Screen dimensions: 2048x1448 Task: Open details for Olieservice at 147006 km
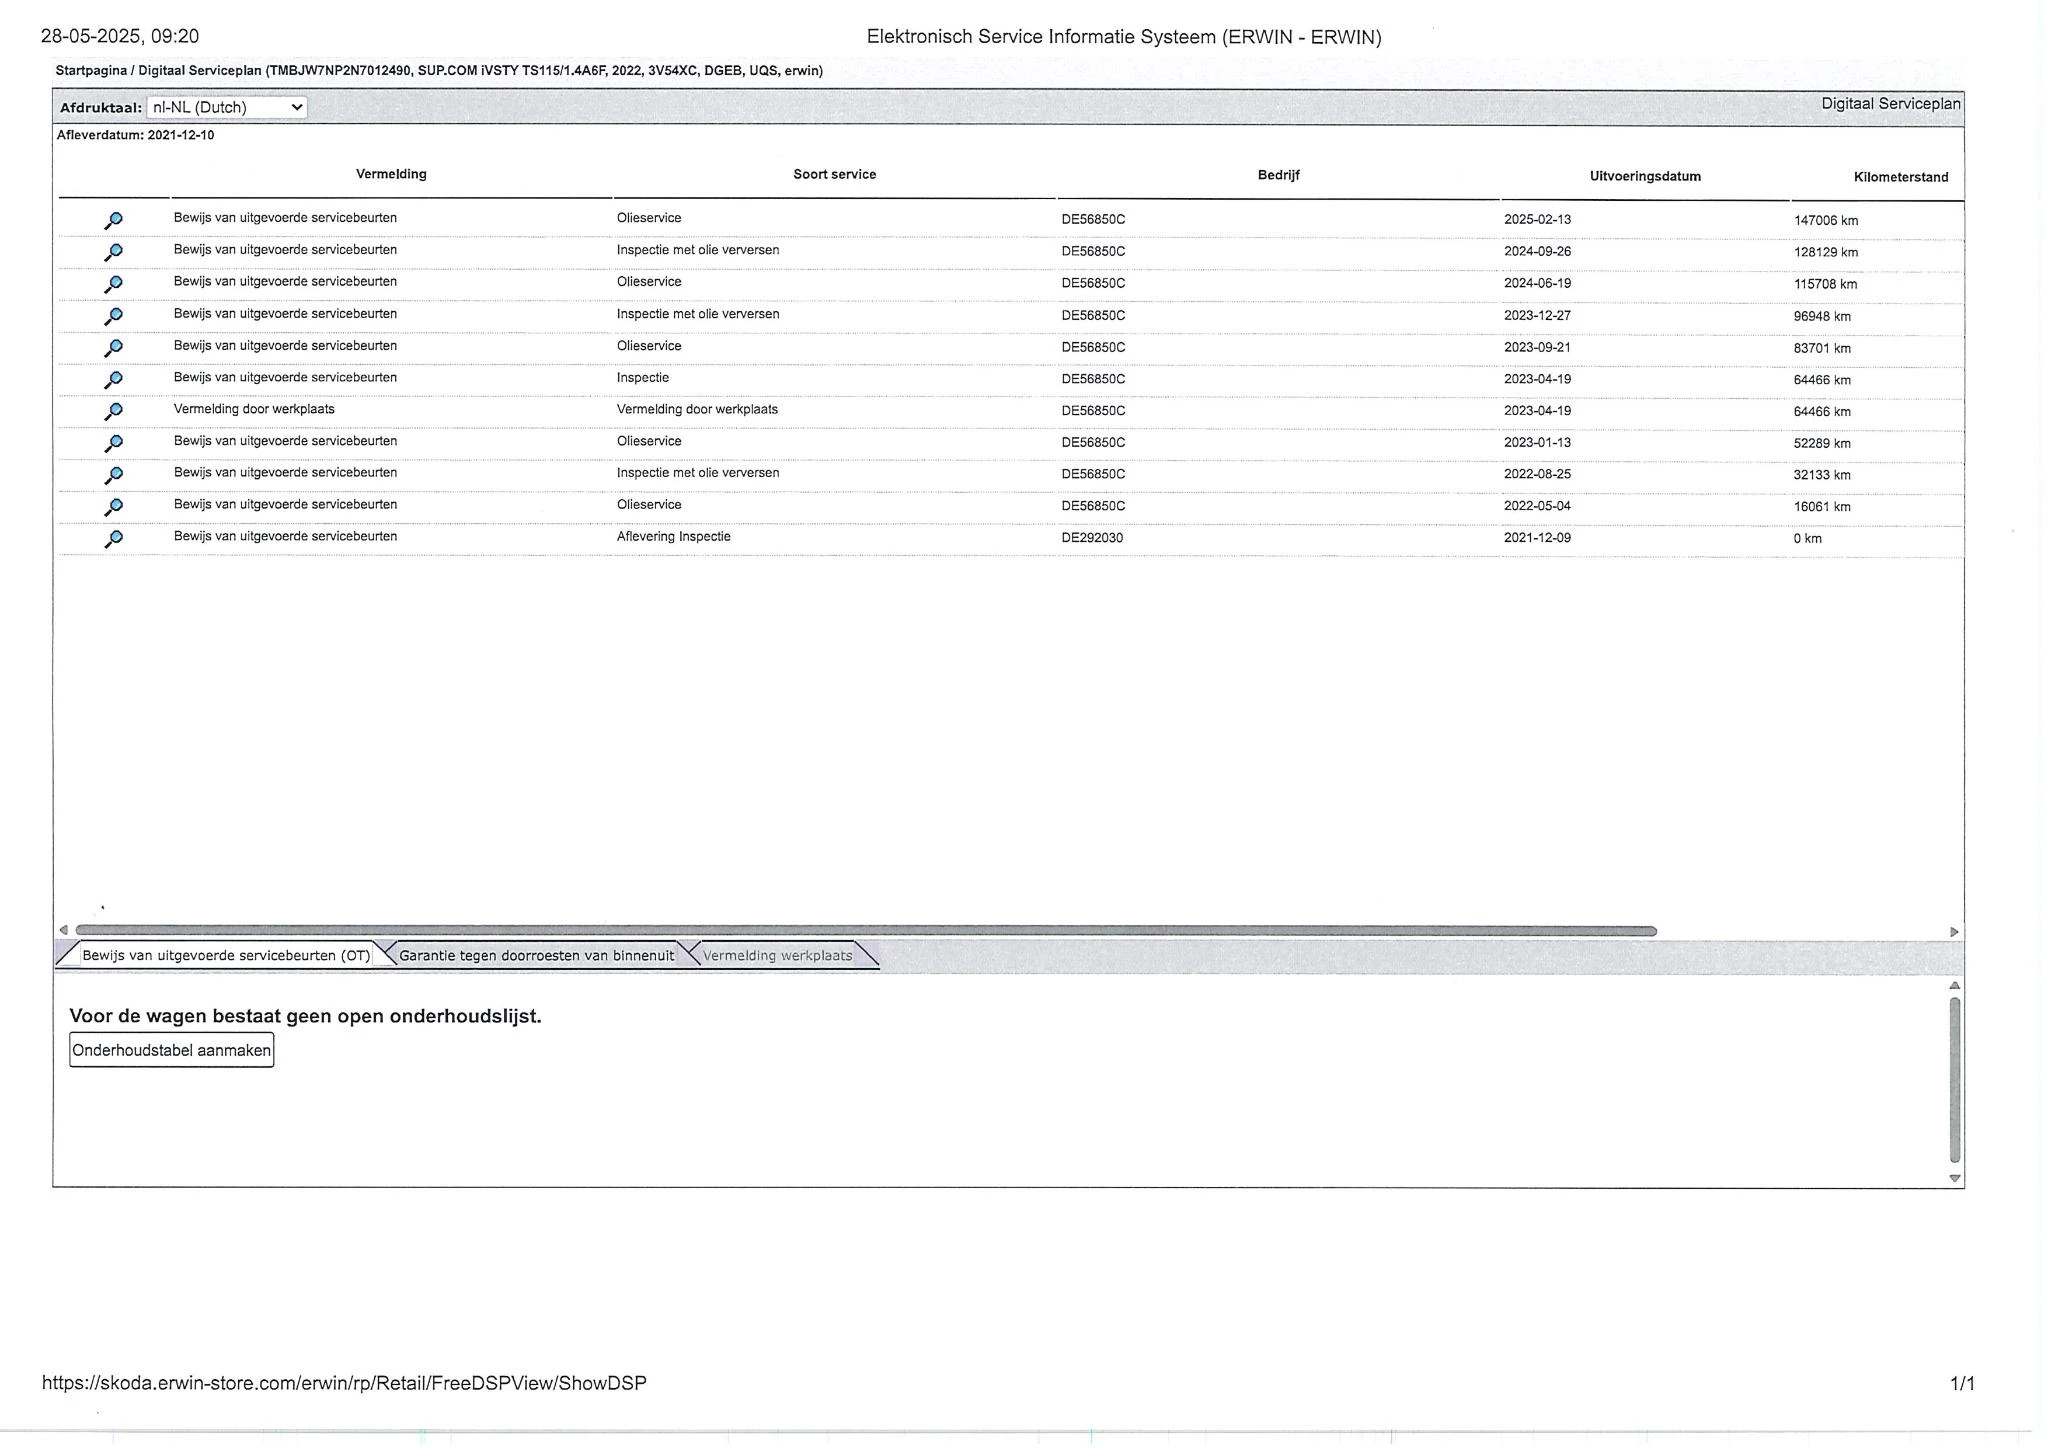tap(114, 220)
